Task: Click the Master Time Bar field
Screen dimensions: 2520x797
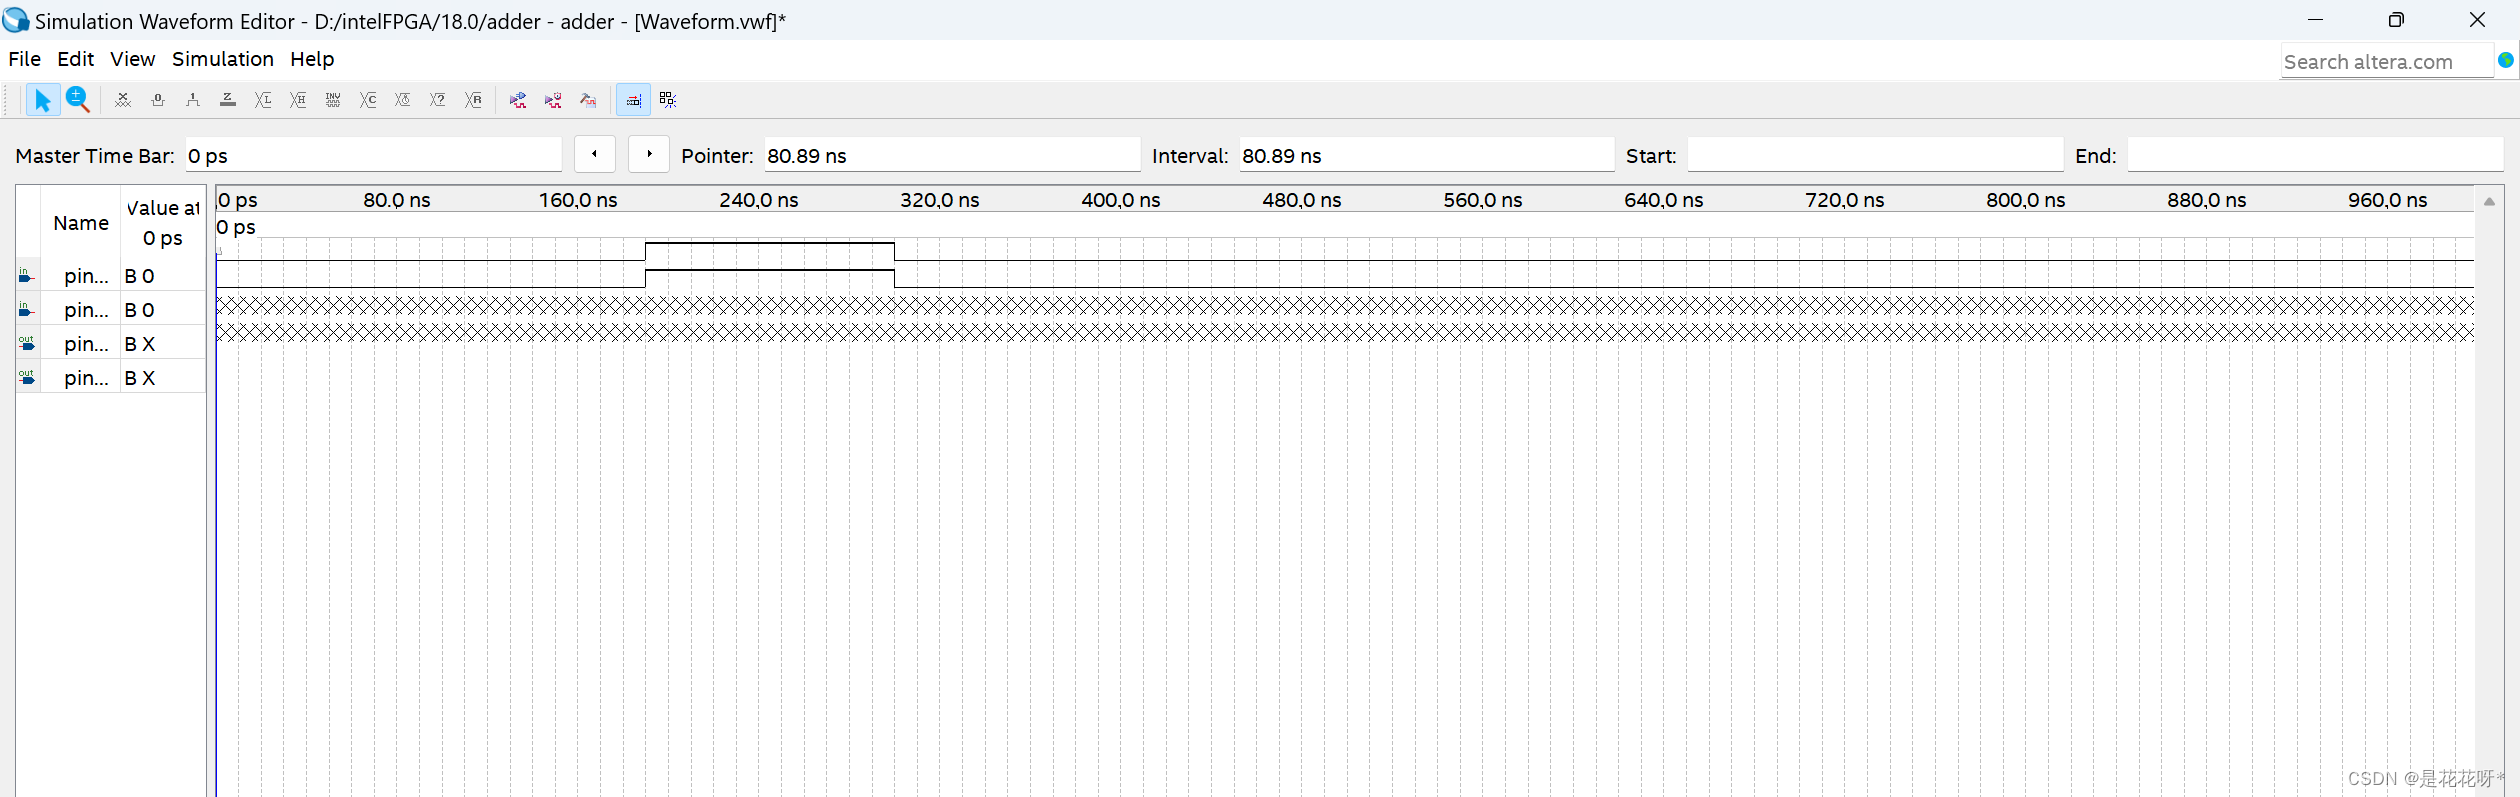Action: pyautogui.click(x=373, y=155)
